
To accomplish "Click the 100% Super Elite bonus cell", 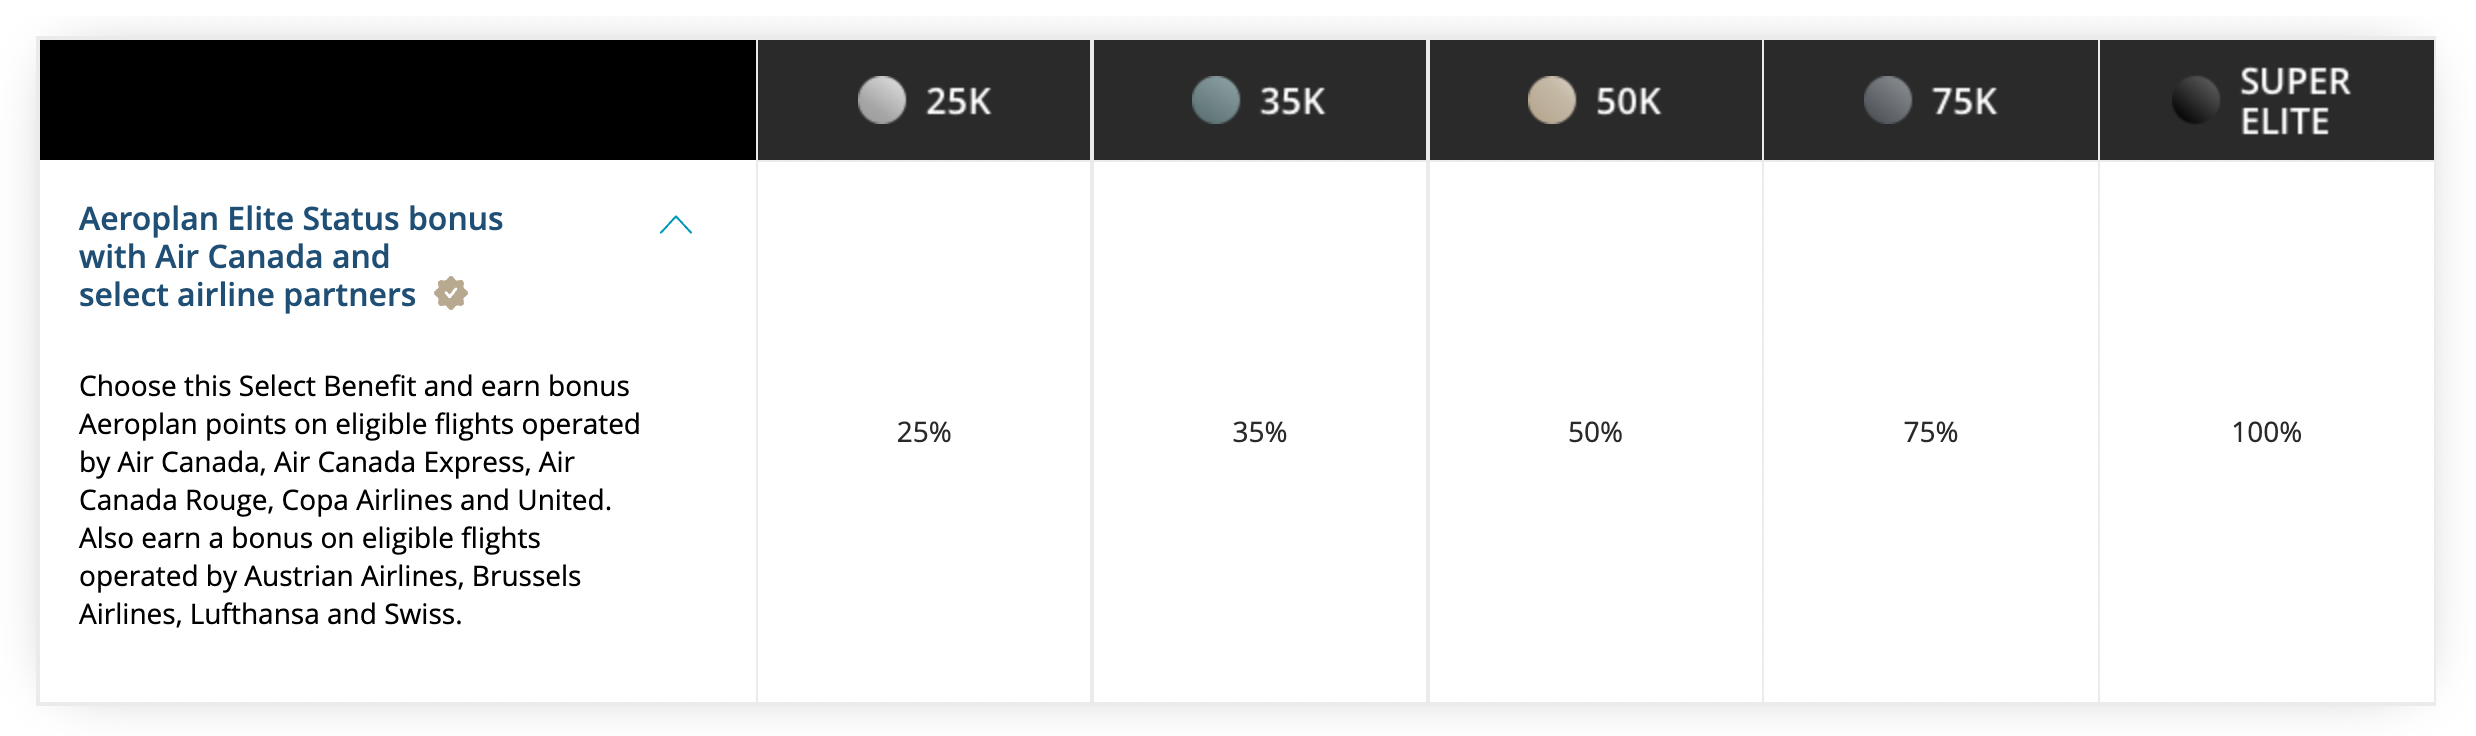I will coord(2266,432).
